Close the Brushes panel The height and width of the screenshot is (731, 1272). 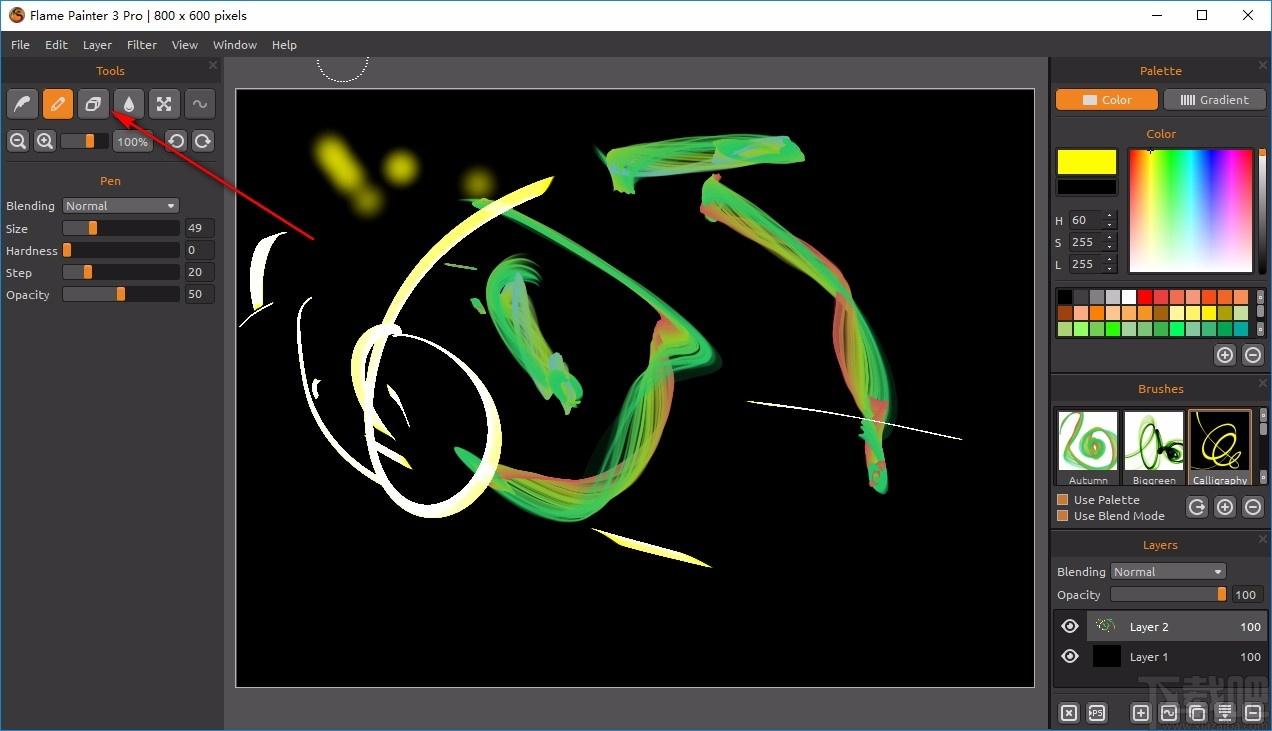[1262, 384]
